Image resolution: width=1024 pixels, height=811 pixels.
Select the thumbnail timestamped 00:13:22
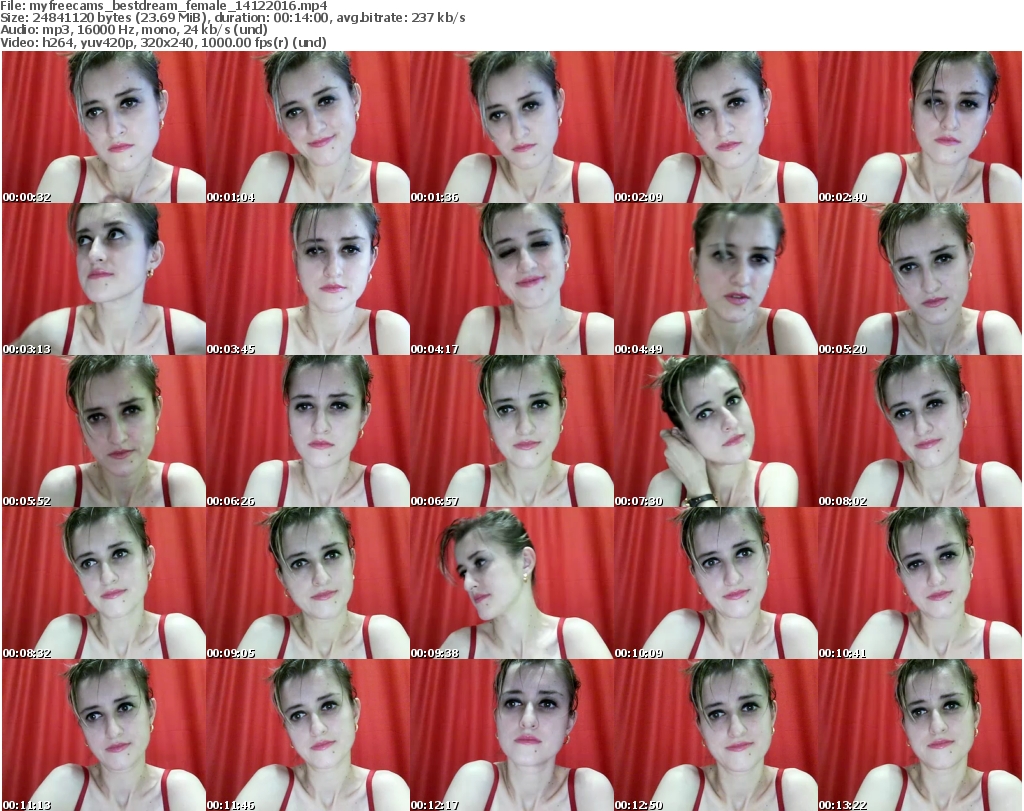[x=920, y=735]
